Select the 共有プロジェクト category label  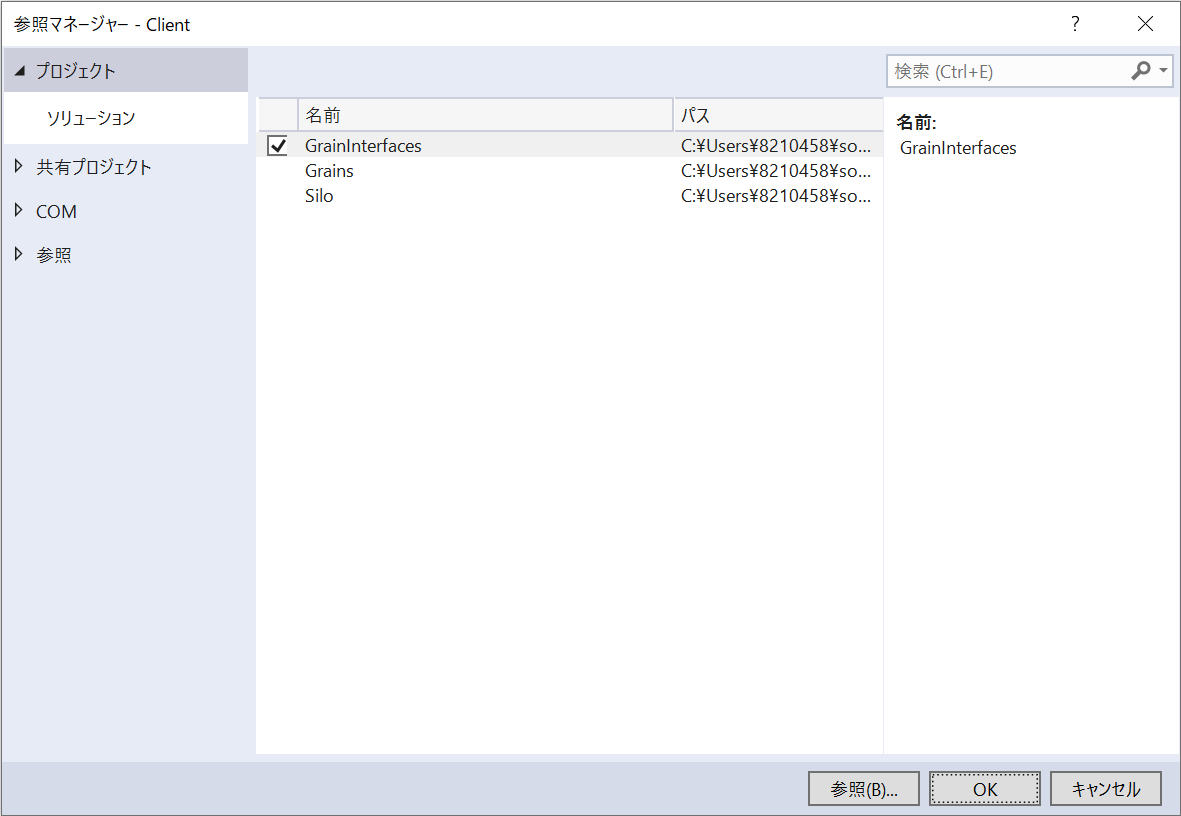(94, 167)
